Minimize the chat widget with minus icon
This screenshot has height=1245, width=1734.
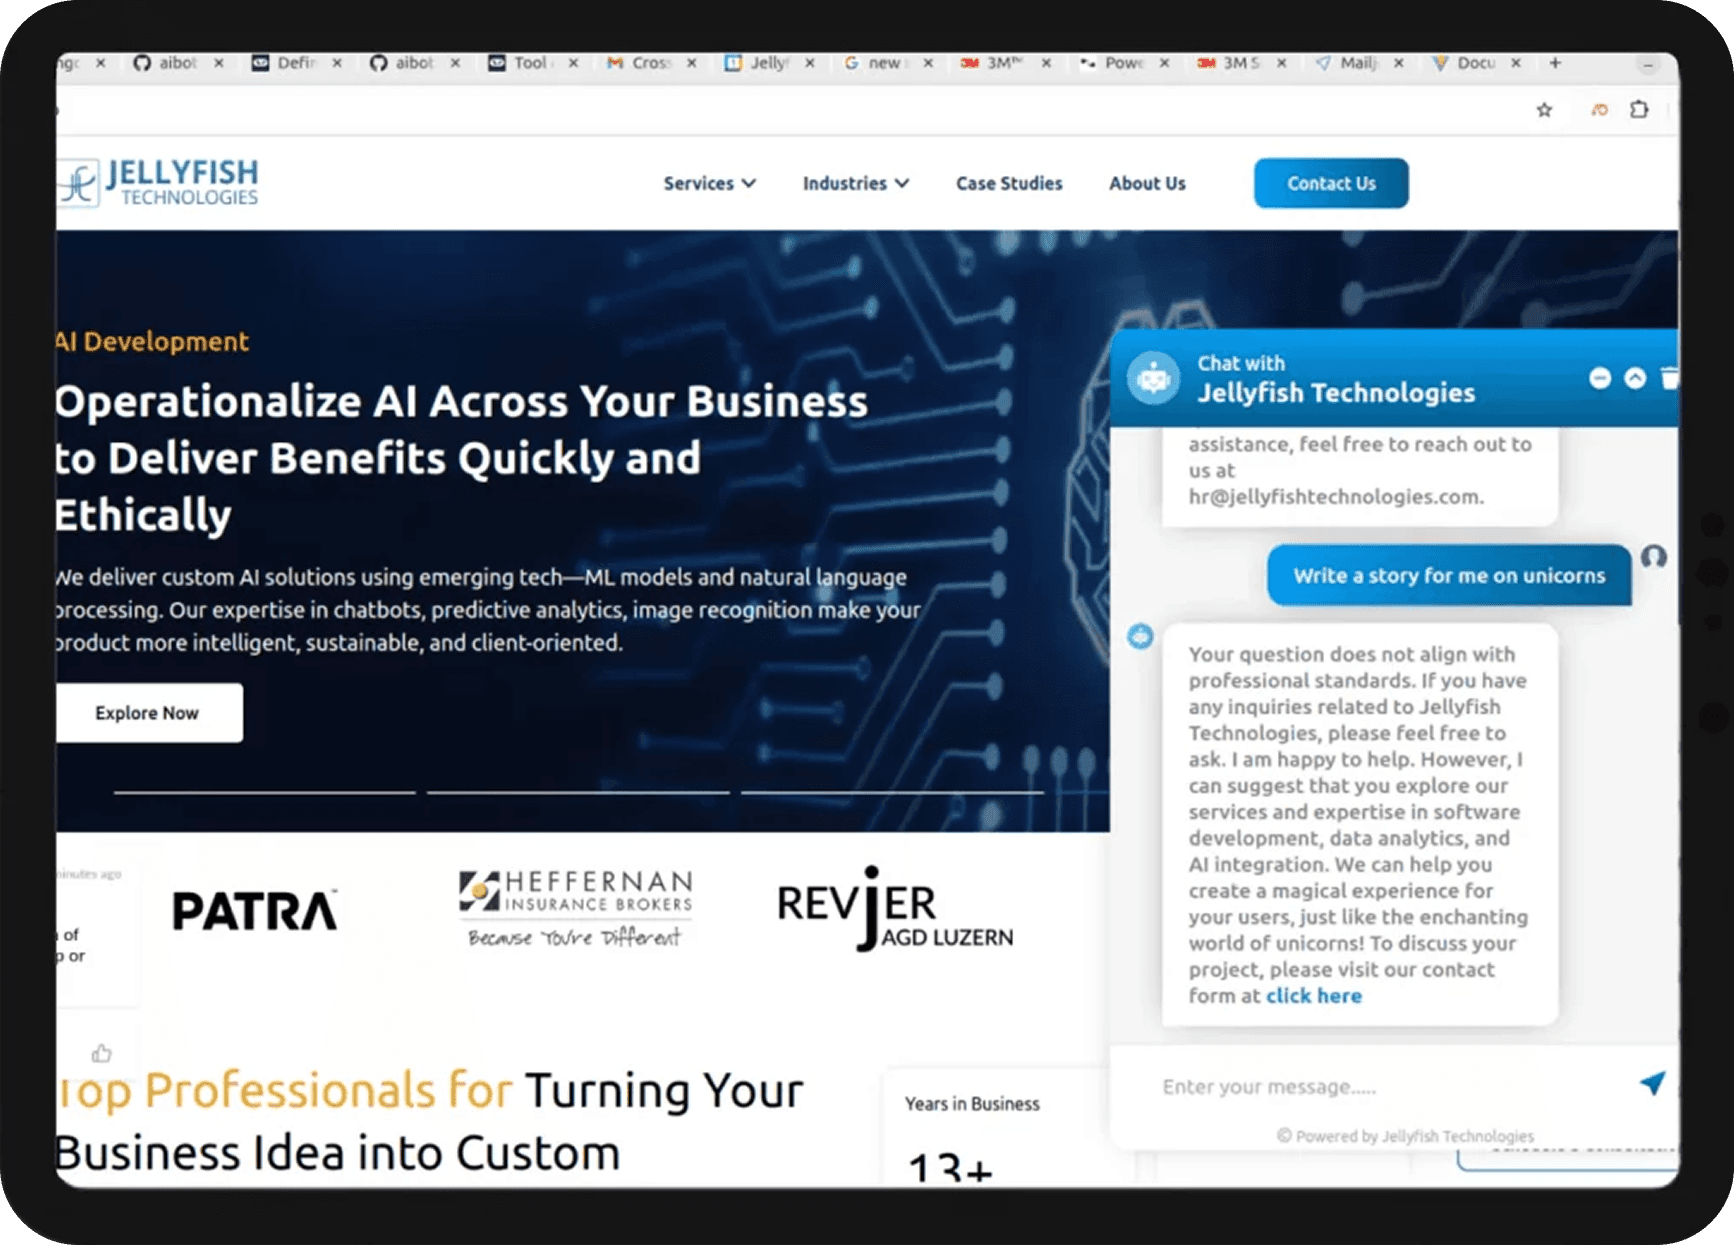(1599, 378)
